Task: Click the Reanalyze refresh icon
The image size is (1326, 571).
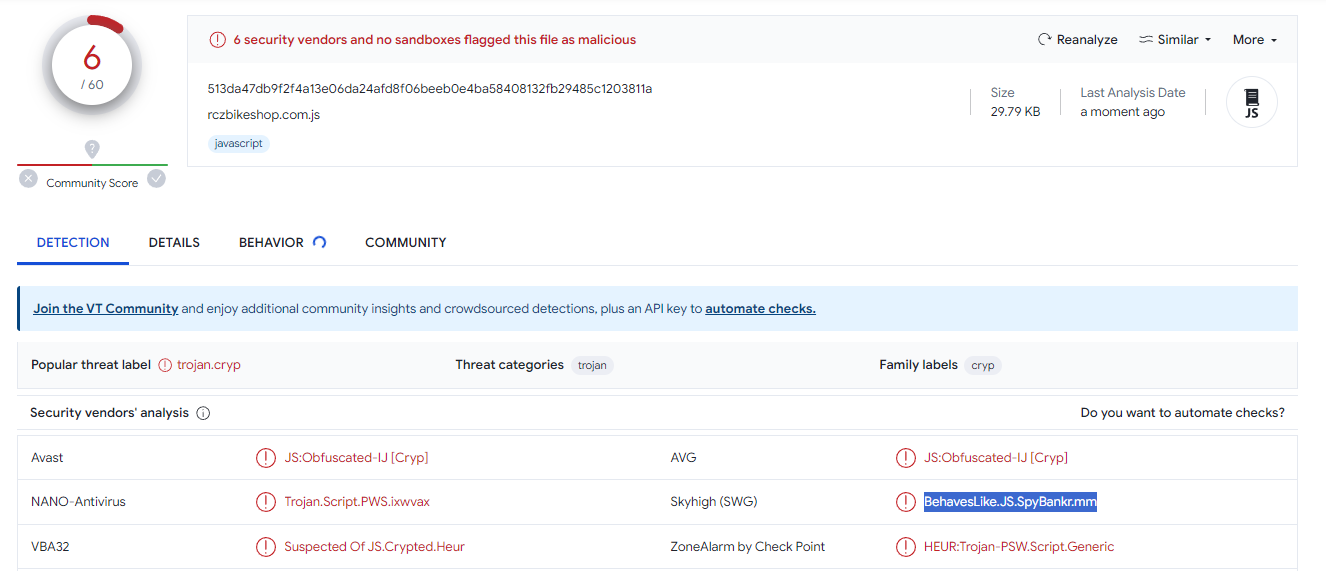Action: click(x=1045, y=40)
